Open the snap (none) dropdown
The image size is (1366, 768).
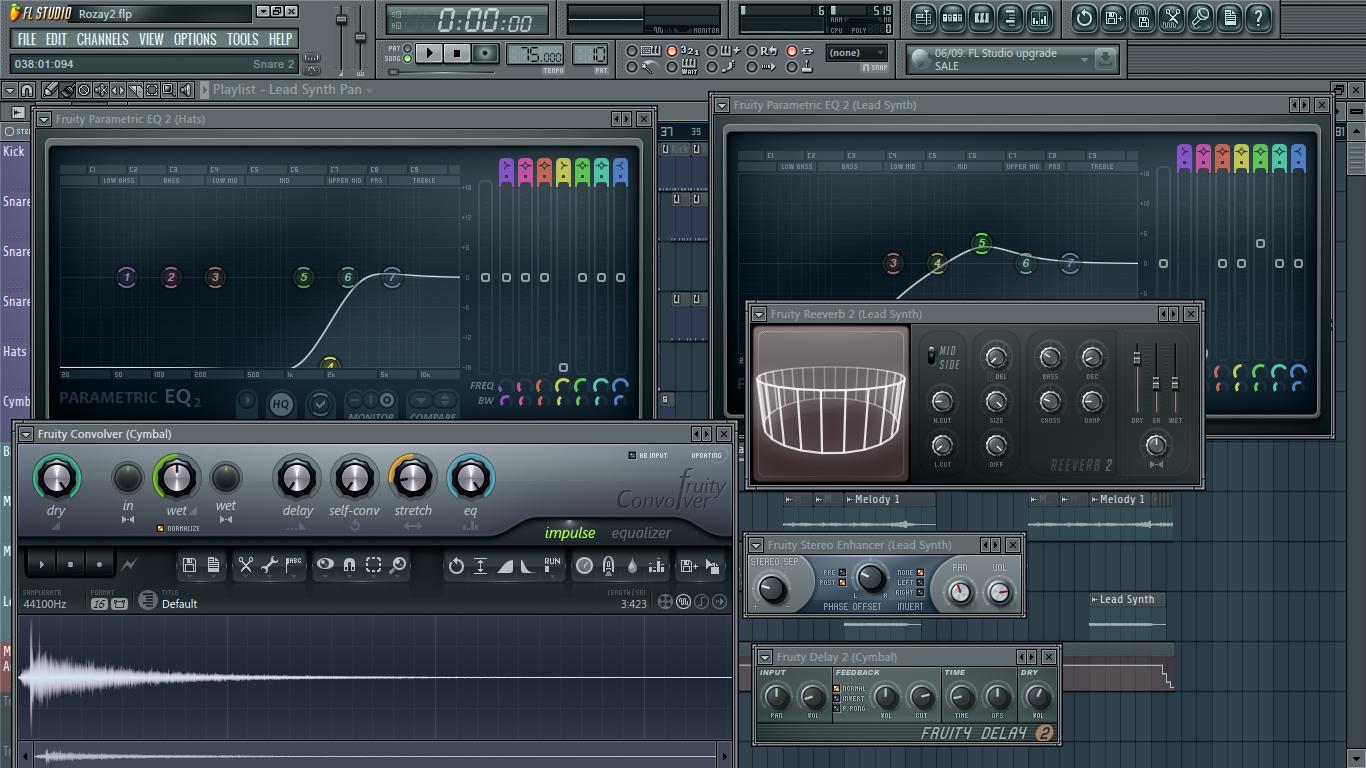tap(857, 53)
